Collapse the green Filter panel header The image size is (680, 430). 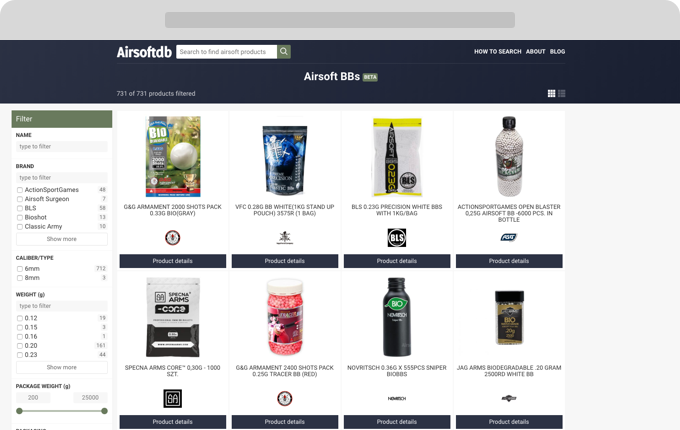(x=62, y=119)
